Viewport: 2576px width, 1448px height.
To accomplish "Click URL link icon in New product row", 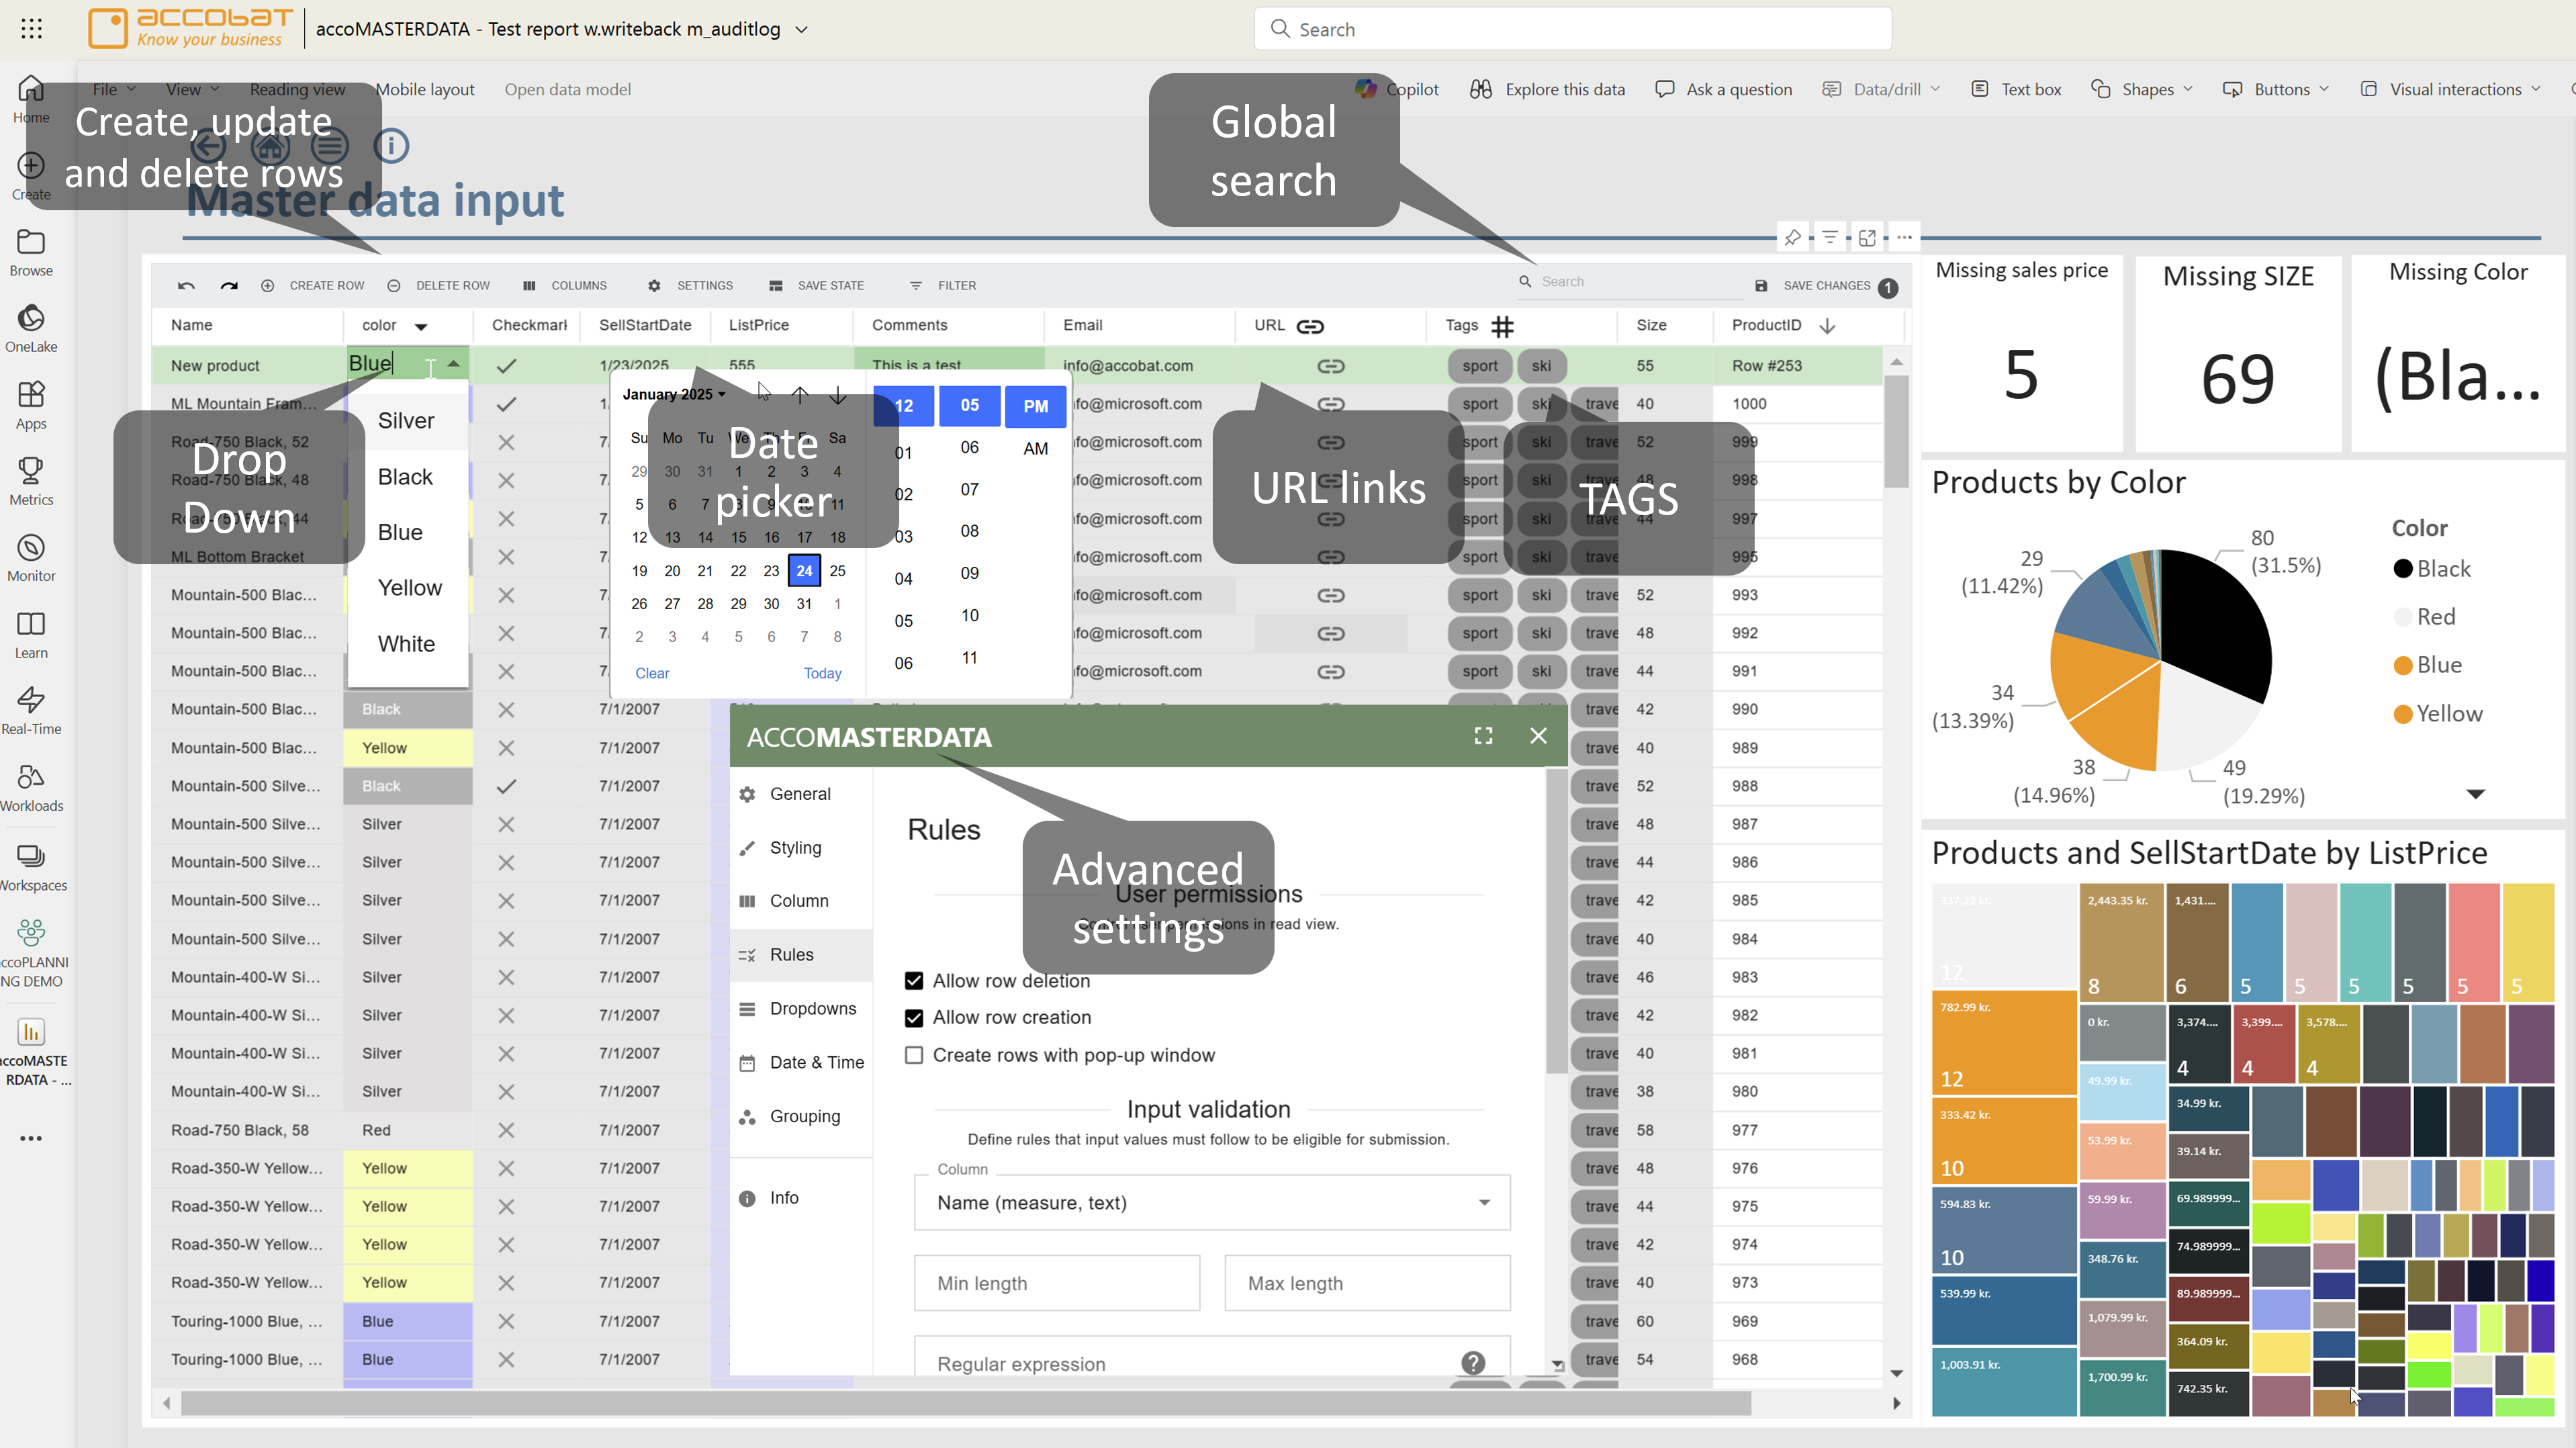I will 1330,366.
